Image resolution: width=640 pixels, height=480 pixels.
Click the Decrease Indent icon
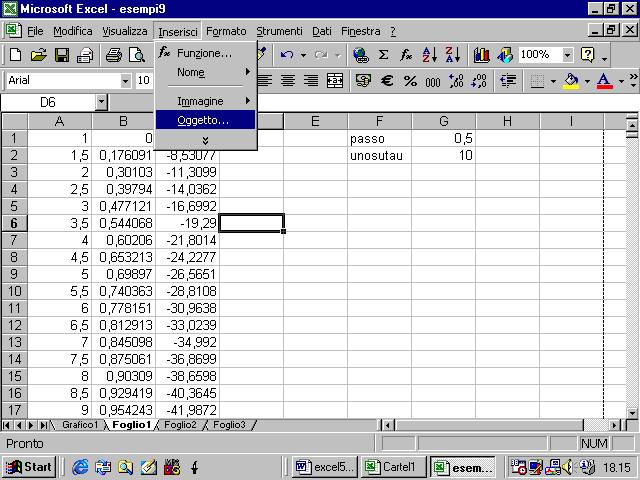508,80
